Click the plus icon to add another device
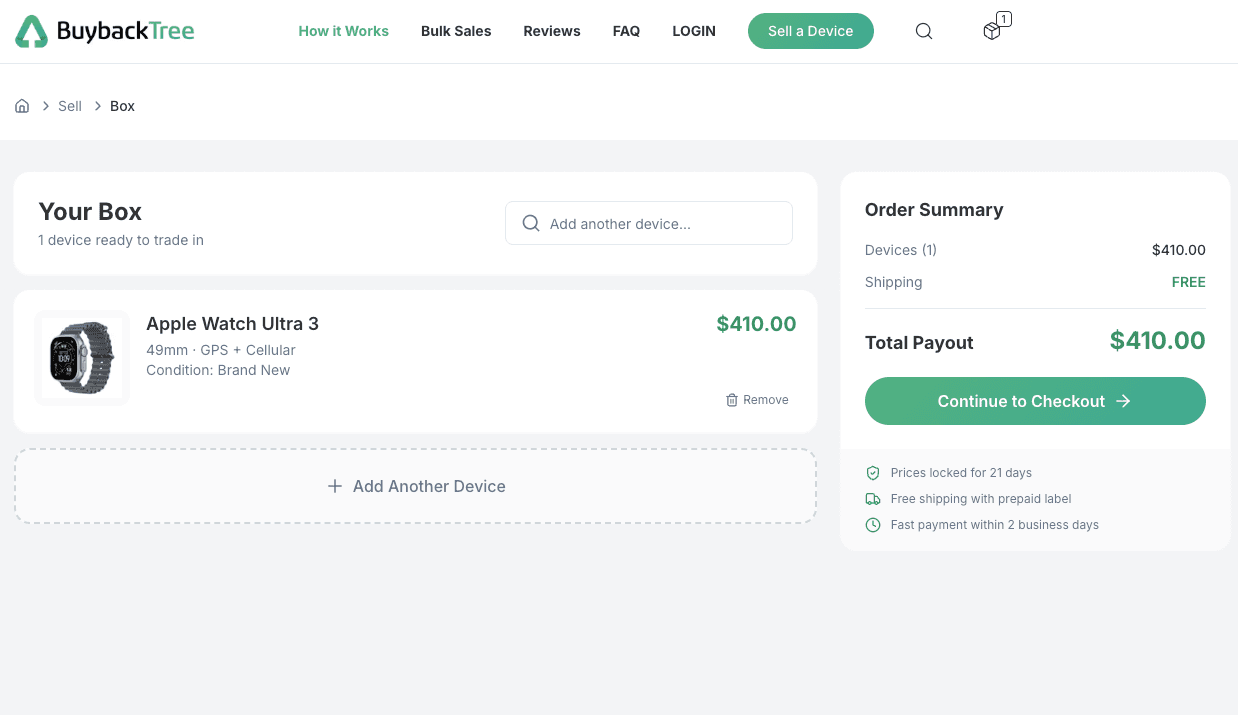1238x719 pixels. (334, 486)
